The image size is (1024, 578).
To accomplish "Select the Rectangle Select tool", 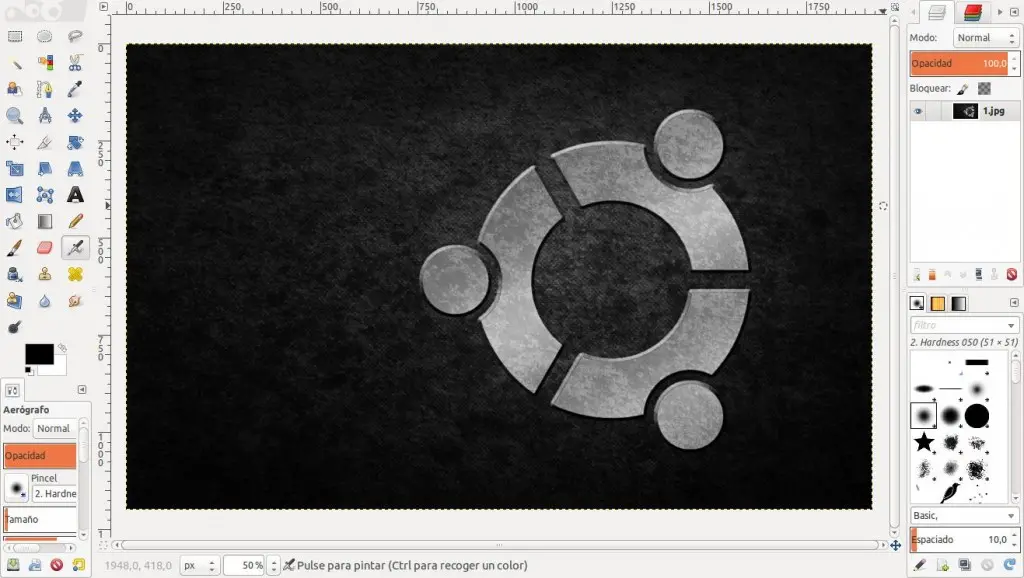I will 14,36.
